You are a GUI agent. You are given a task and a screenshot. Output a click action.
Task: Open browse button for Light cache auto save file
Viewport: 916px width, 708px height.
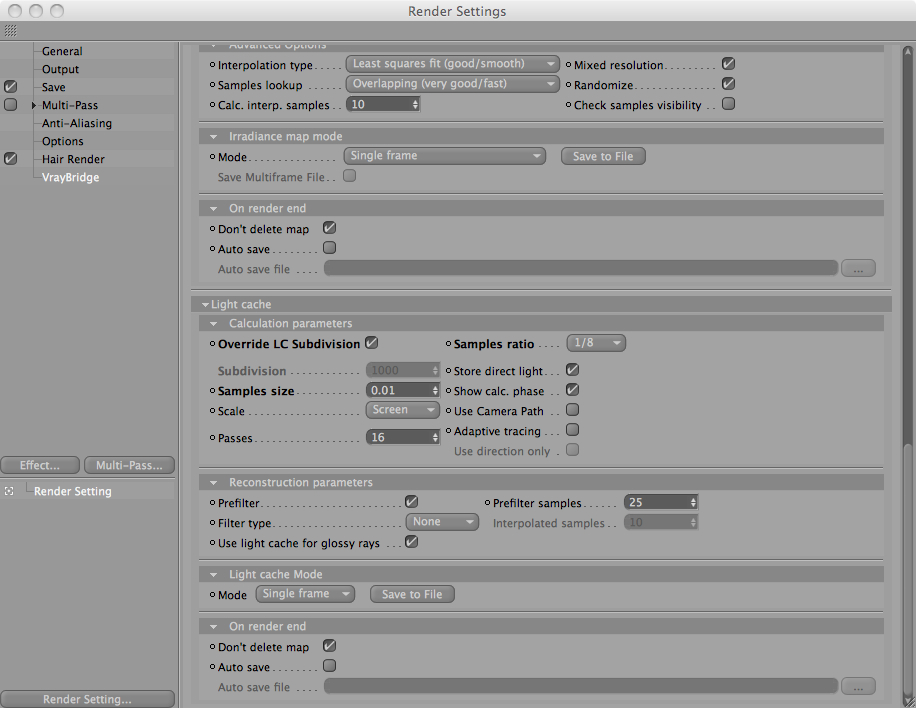tap(858, 686)
